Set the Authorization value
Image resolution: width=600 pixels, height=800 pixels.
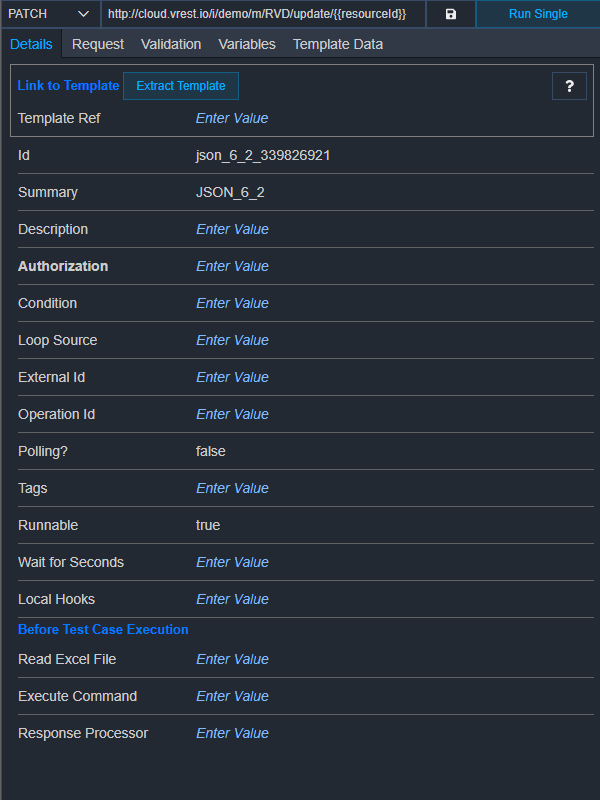(x=232, y=266)
